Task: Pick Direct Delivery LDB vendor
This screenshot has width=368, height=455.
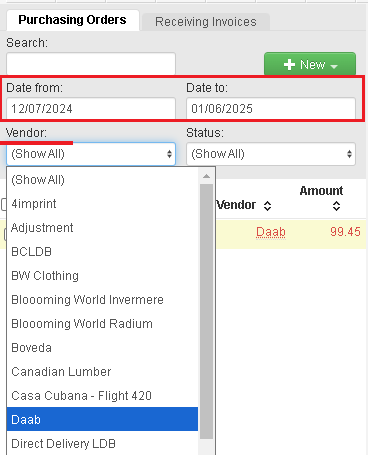Action: (x=102, y=444)
